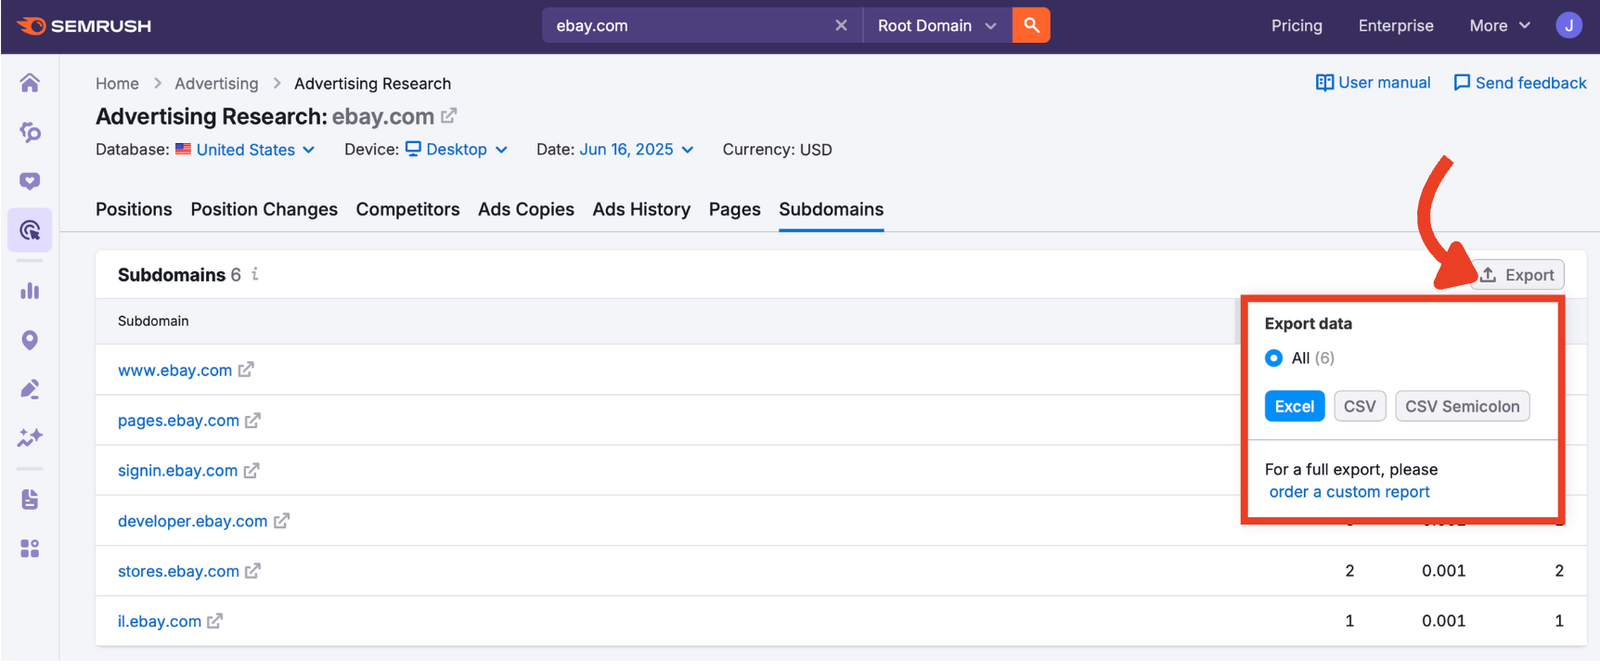The image size is (1600, 665).
Task: Switch to the Ads Copies tab
Action: coord(526,209)
